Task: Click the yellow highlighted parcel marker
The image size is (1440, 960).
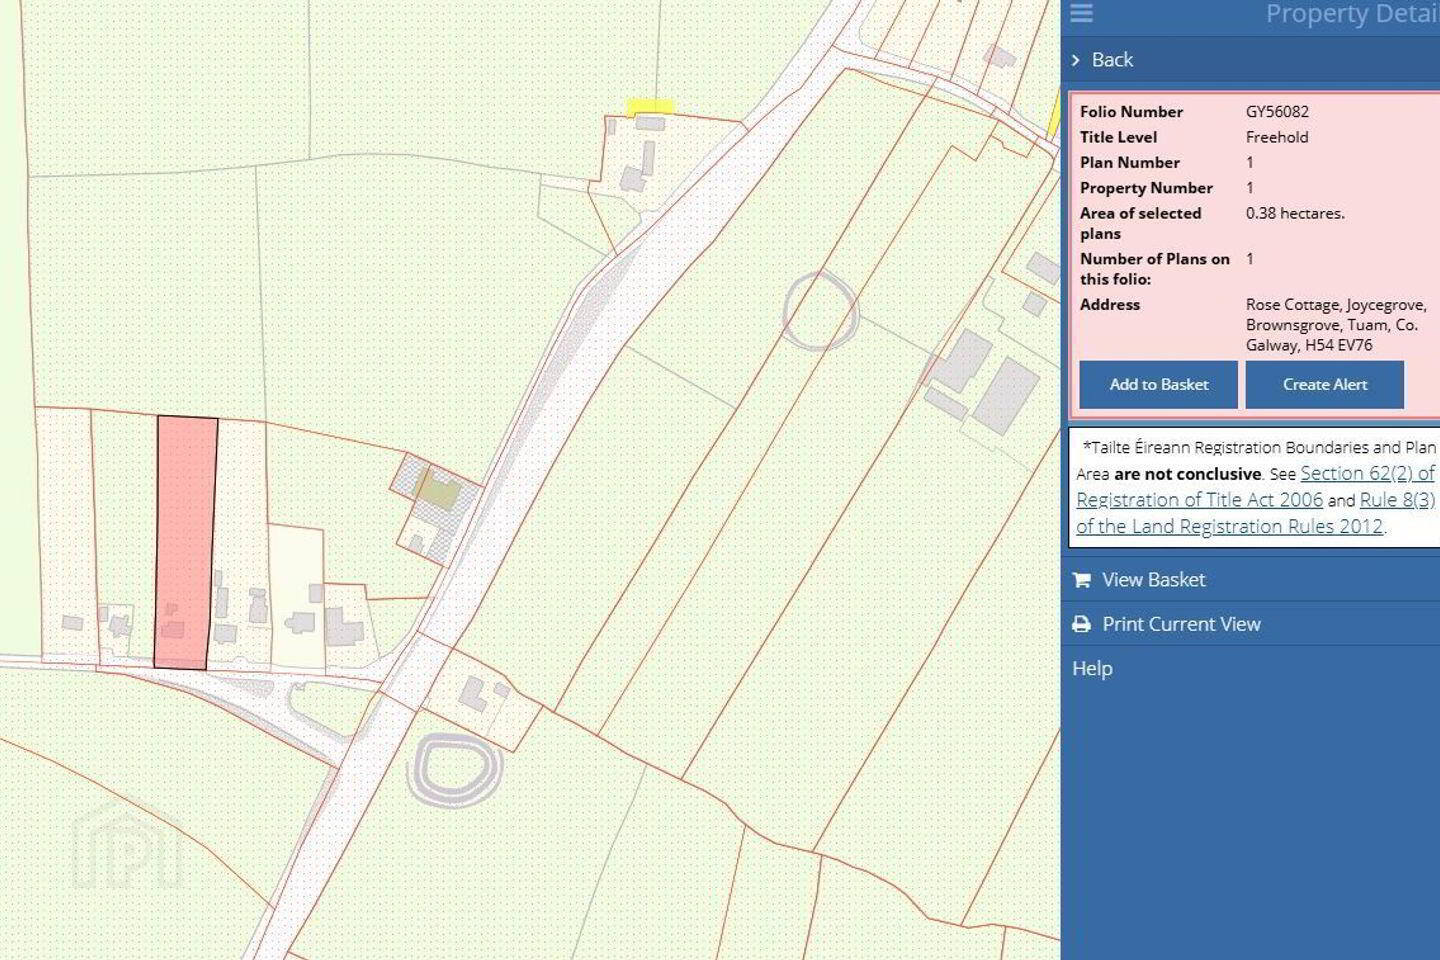Action: click(650, 106)
